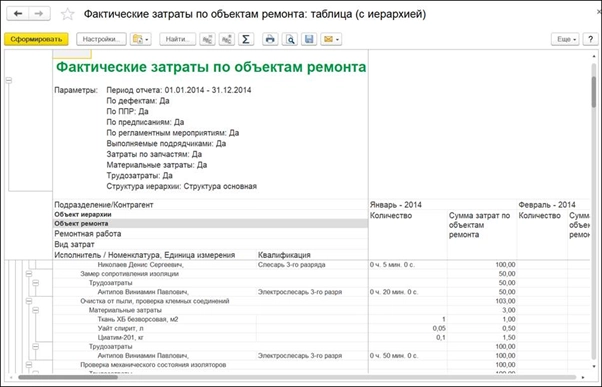Click the back navigation arrow
602x387 pixels.
(18, 14)
